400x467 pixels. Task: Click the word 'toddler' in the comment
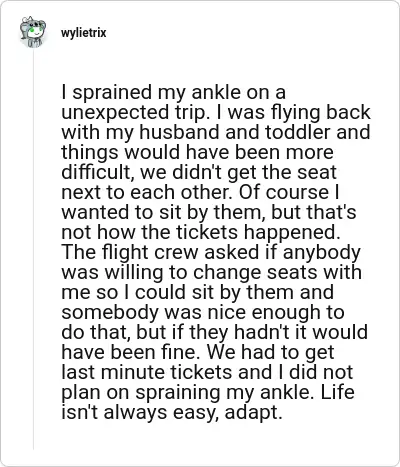click(298, 132)
